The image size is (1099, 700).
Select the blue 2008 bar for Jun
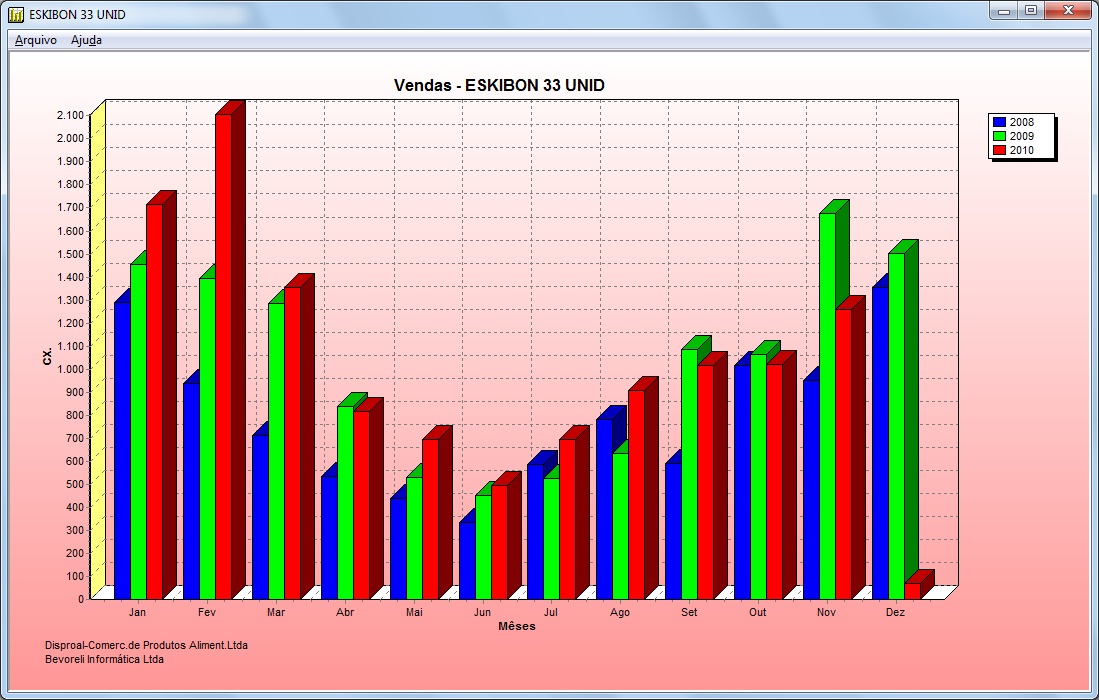(467, 561)
